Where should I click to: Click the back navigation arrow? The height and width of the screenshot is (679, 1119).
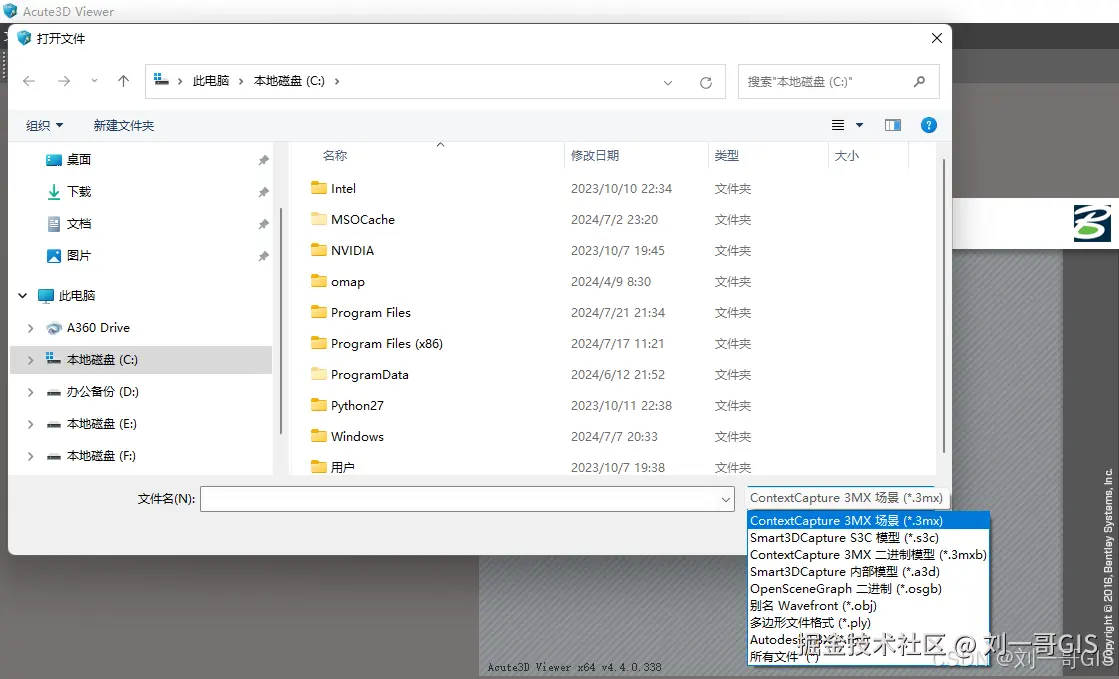tap(29, 81)
